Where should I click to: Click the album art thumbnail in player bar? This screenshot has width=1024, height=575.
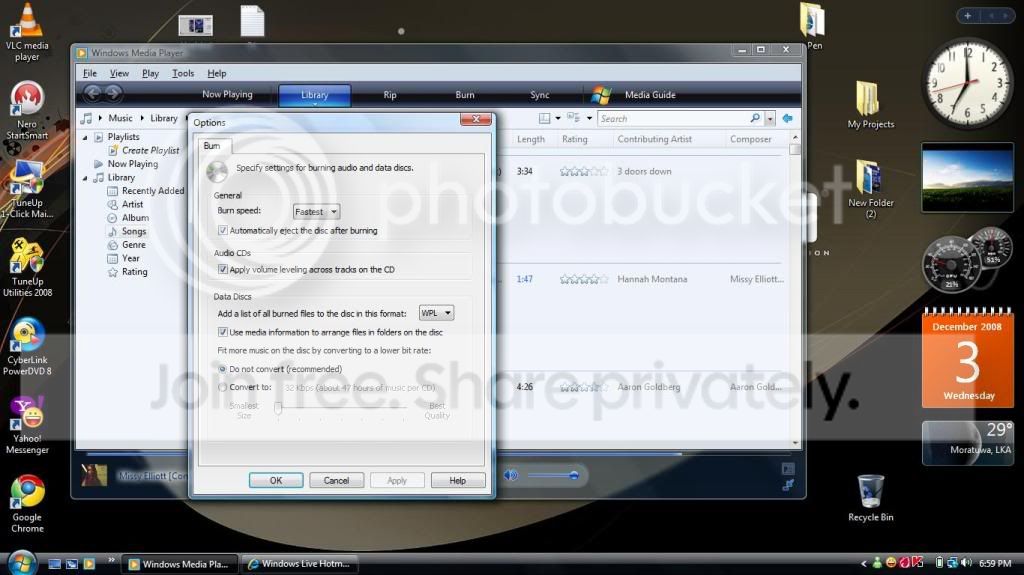pos(94,475)
